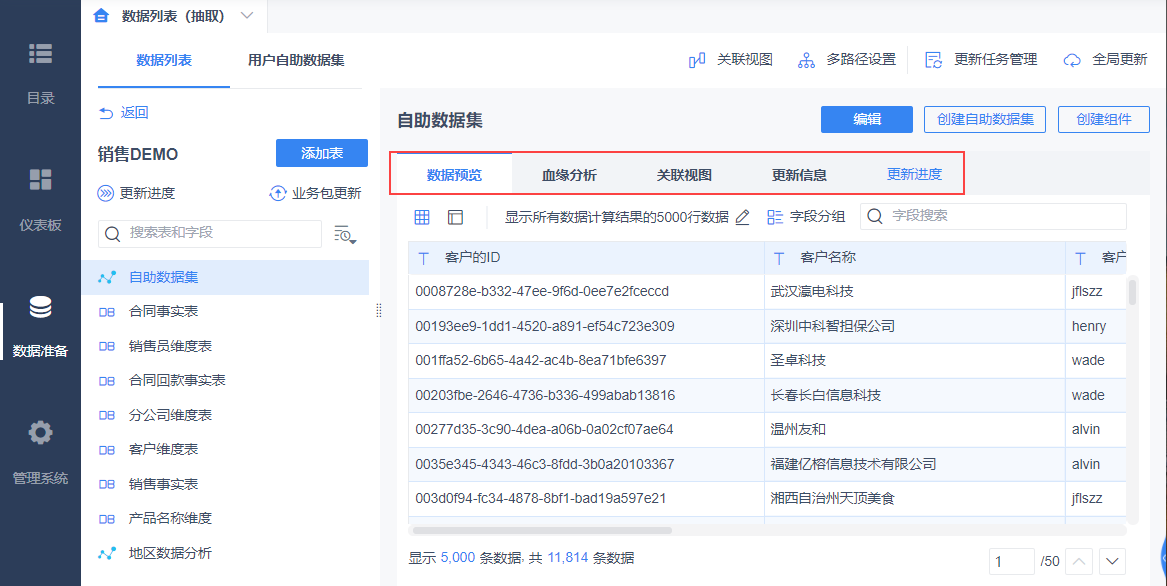Open 管理系统 gear icon in sidebar
Screen dimensions: 1167x586
[40, 433]
